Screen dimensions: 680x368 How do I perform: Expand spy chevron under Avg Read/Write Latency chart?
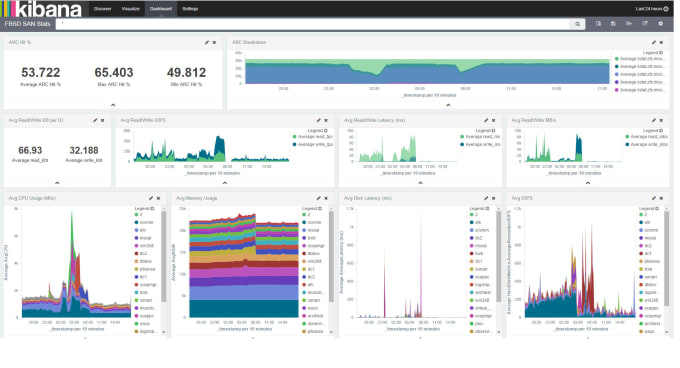coord(420,183)
